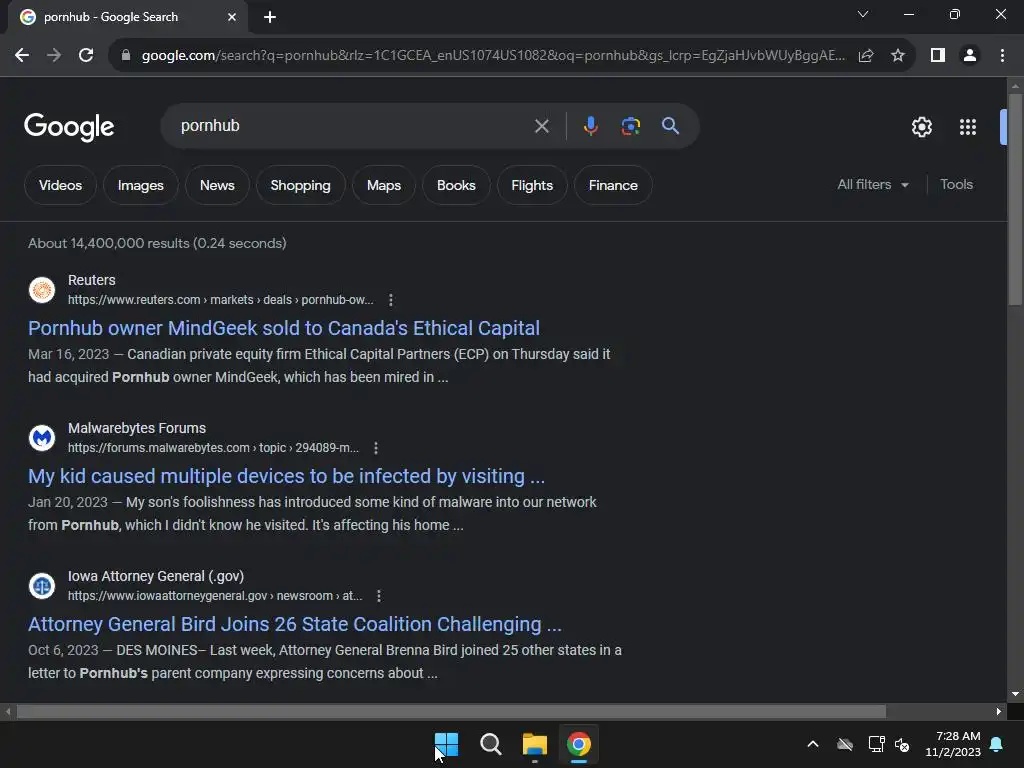Clear the search box text
This screenshot has height=768, width=1024.
click(x=541, y=126)
